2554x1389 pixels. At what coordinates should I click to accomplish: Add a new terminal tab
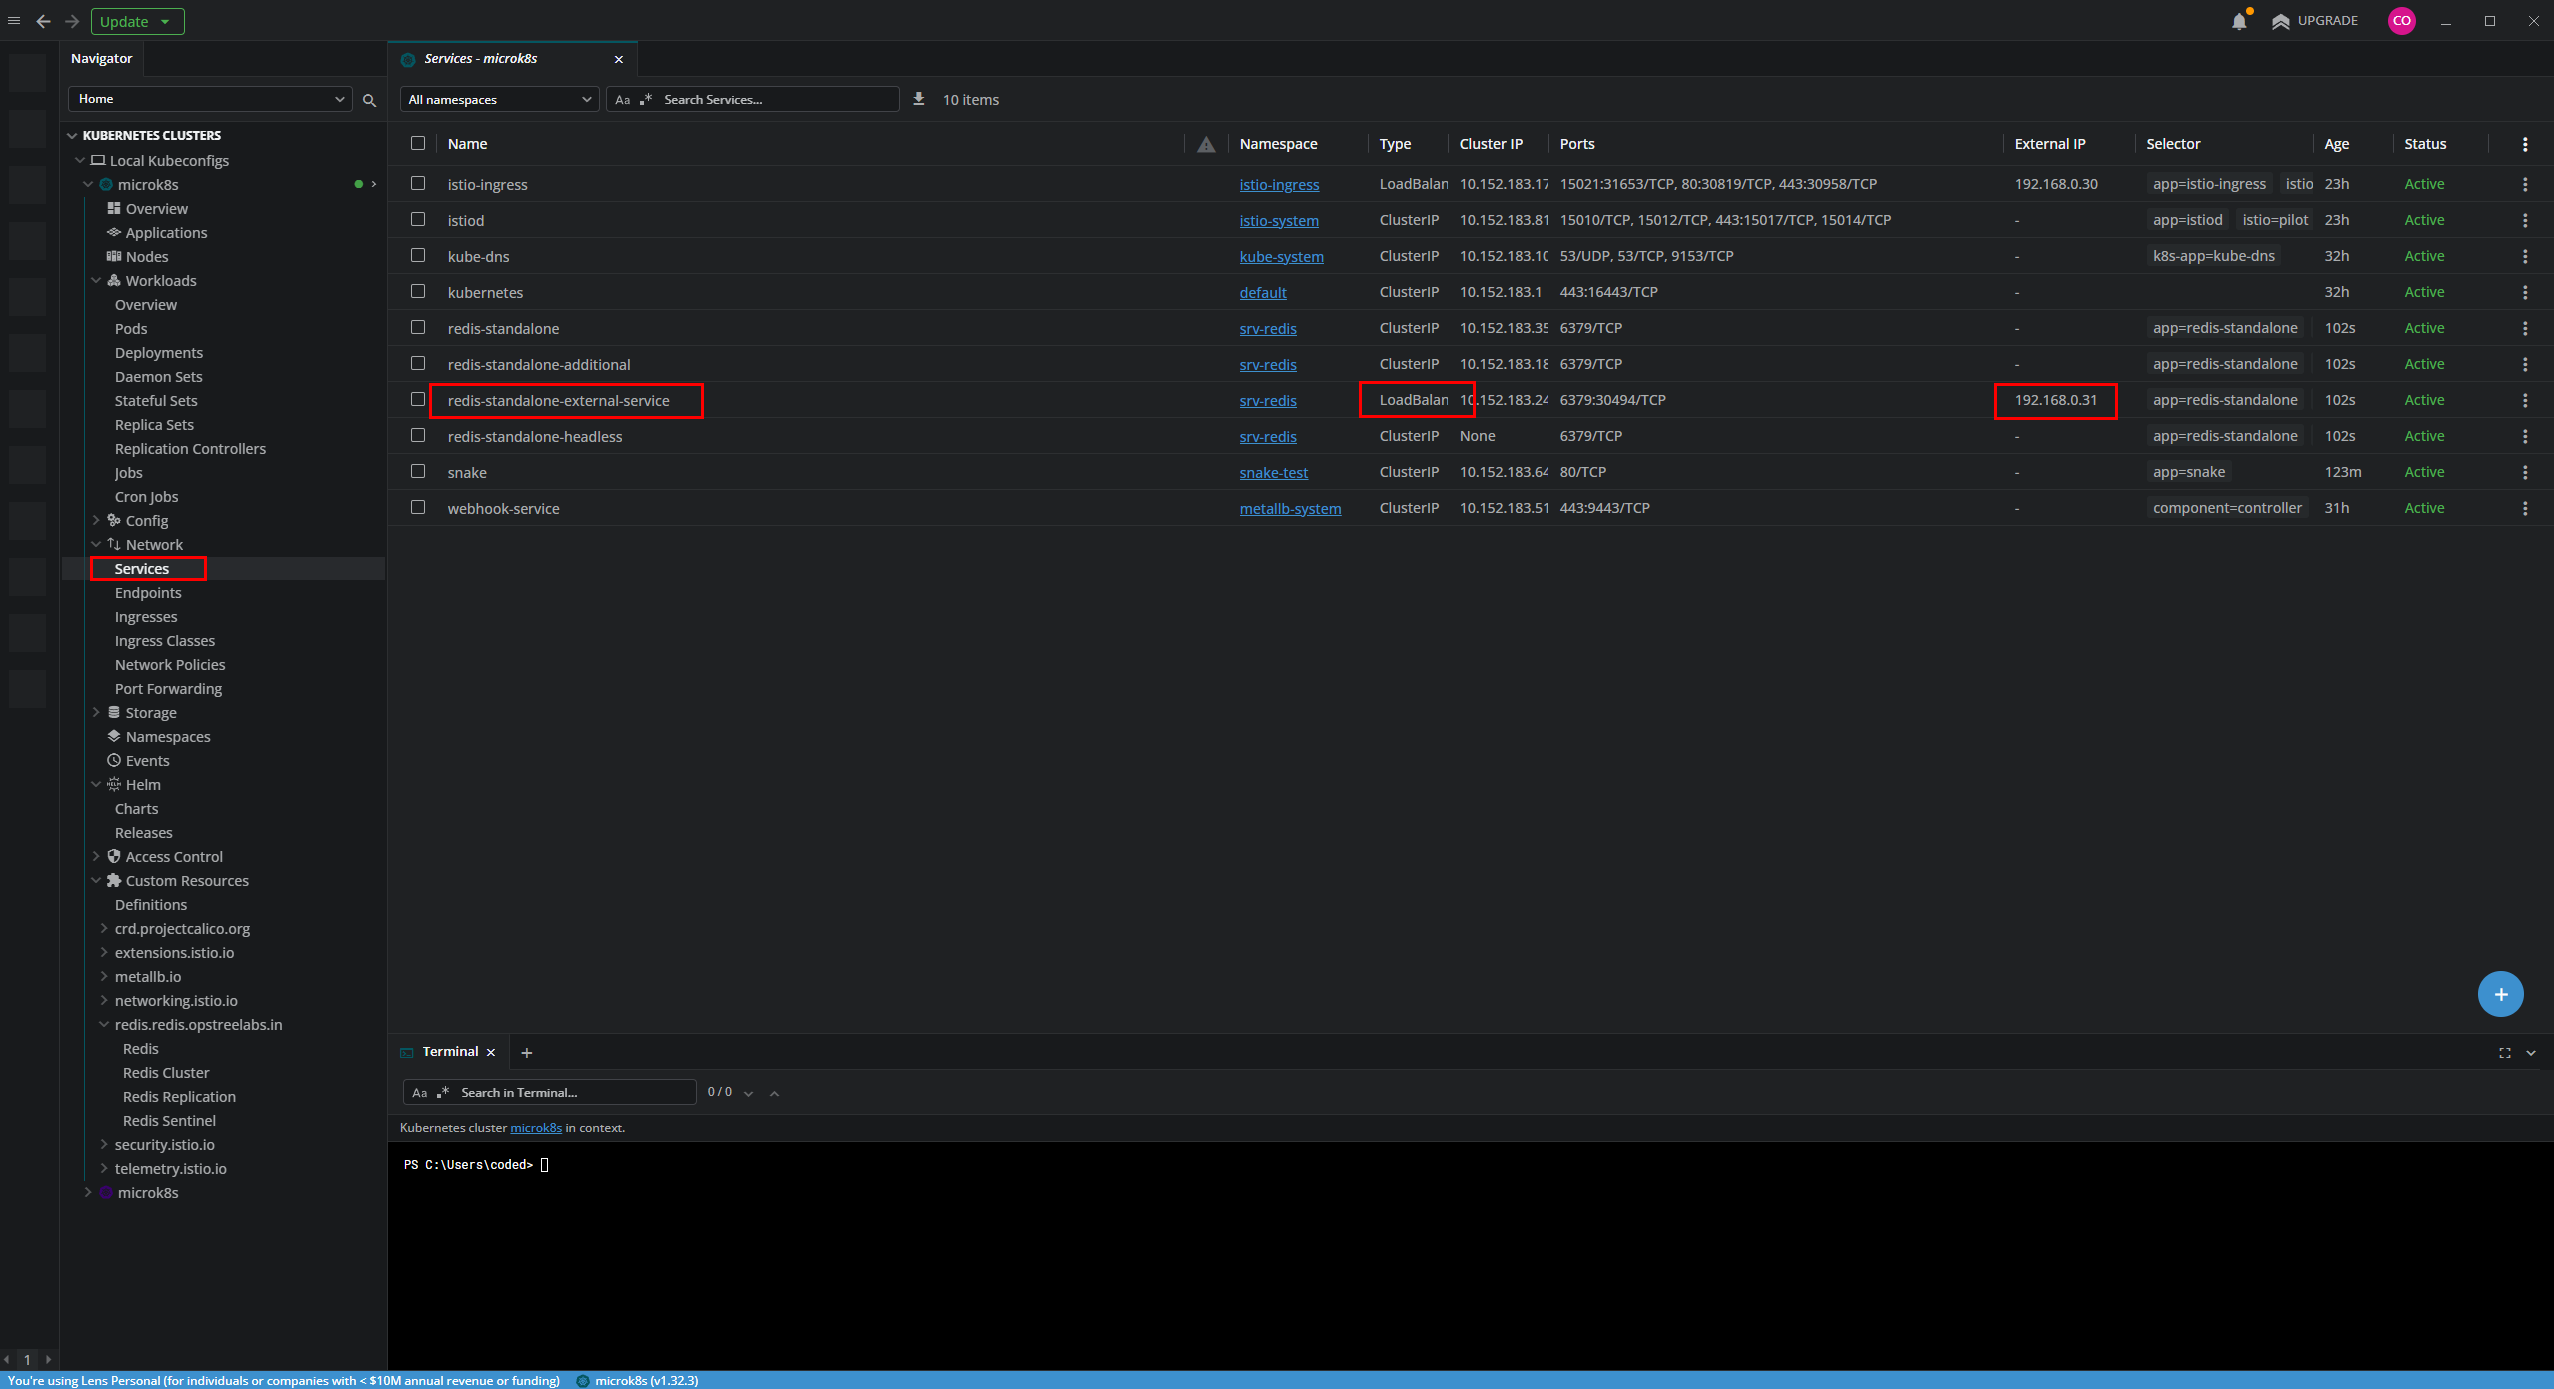527,1053
